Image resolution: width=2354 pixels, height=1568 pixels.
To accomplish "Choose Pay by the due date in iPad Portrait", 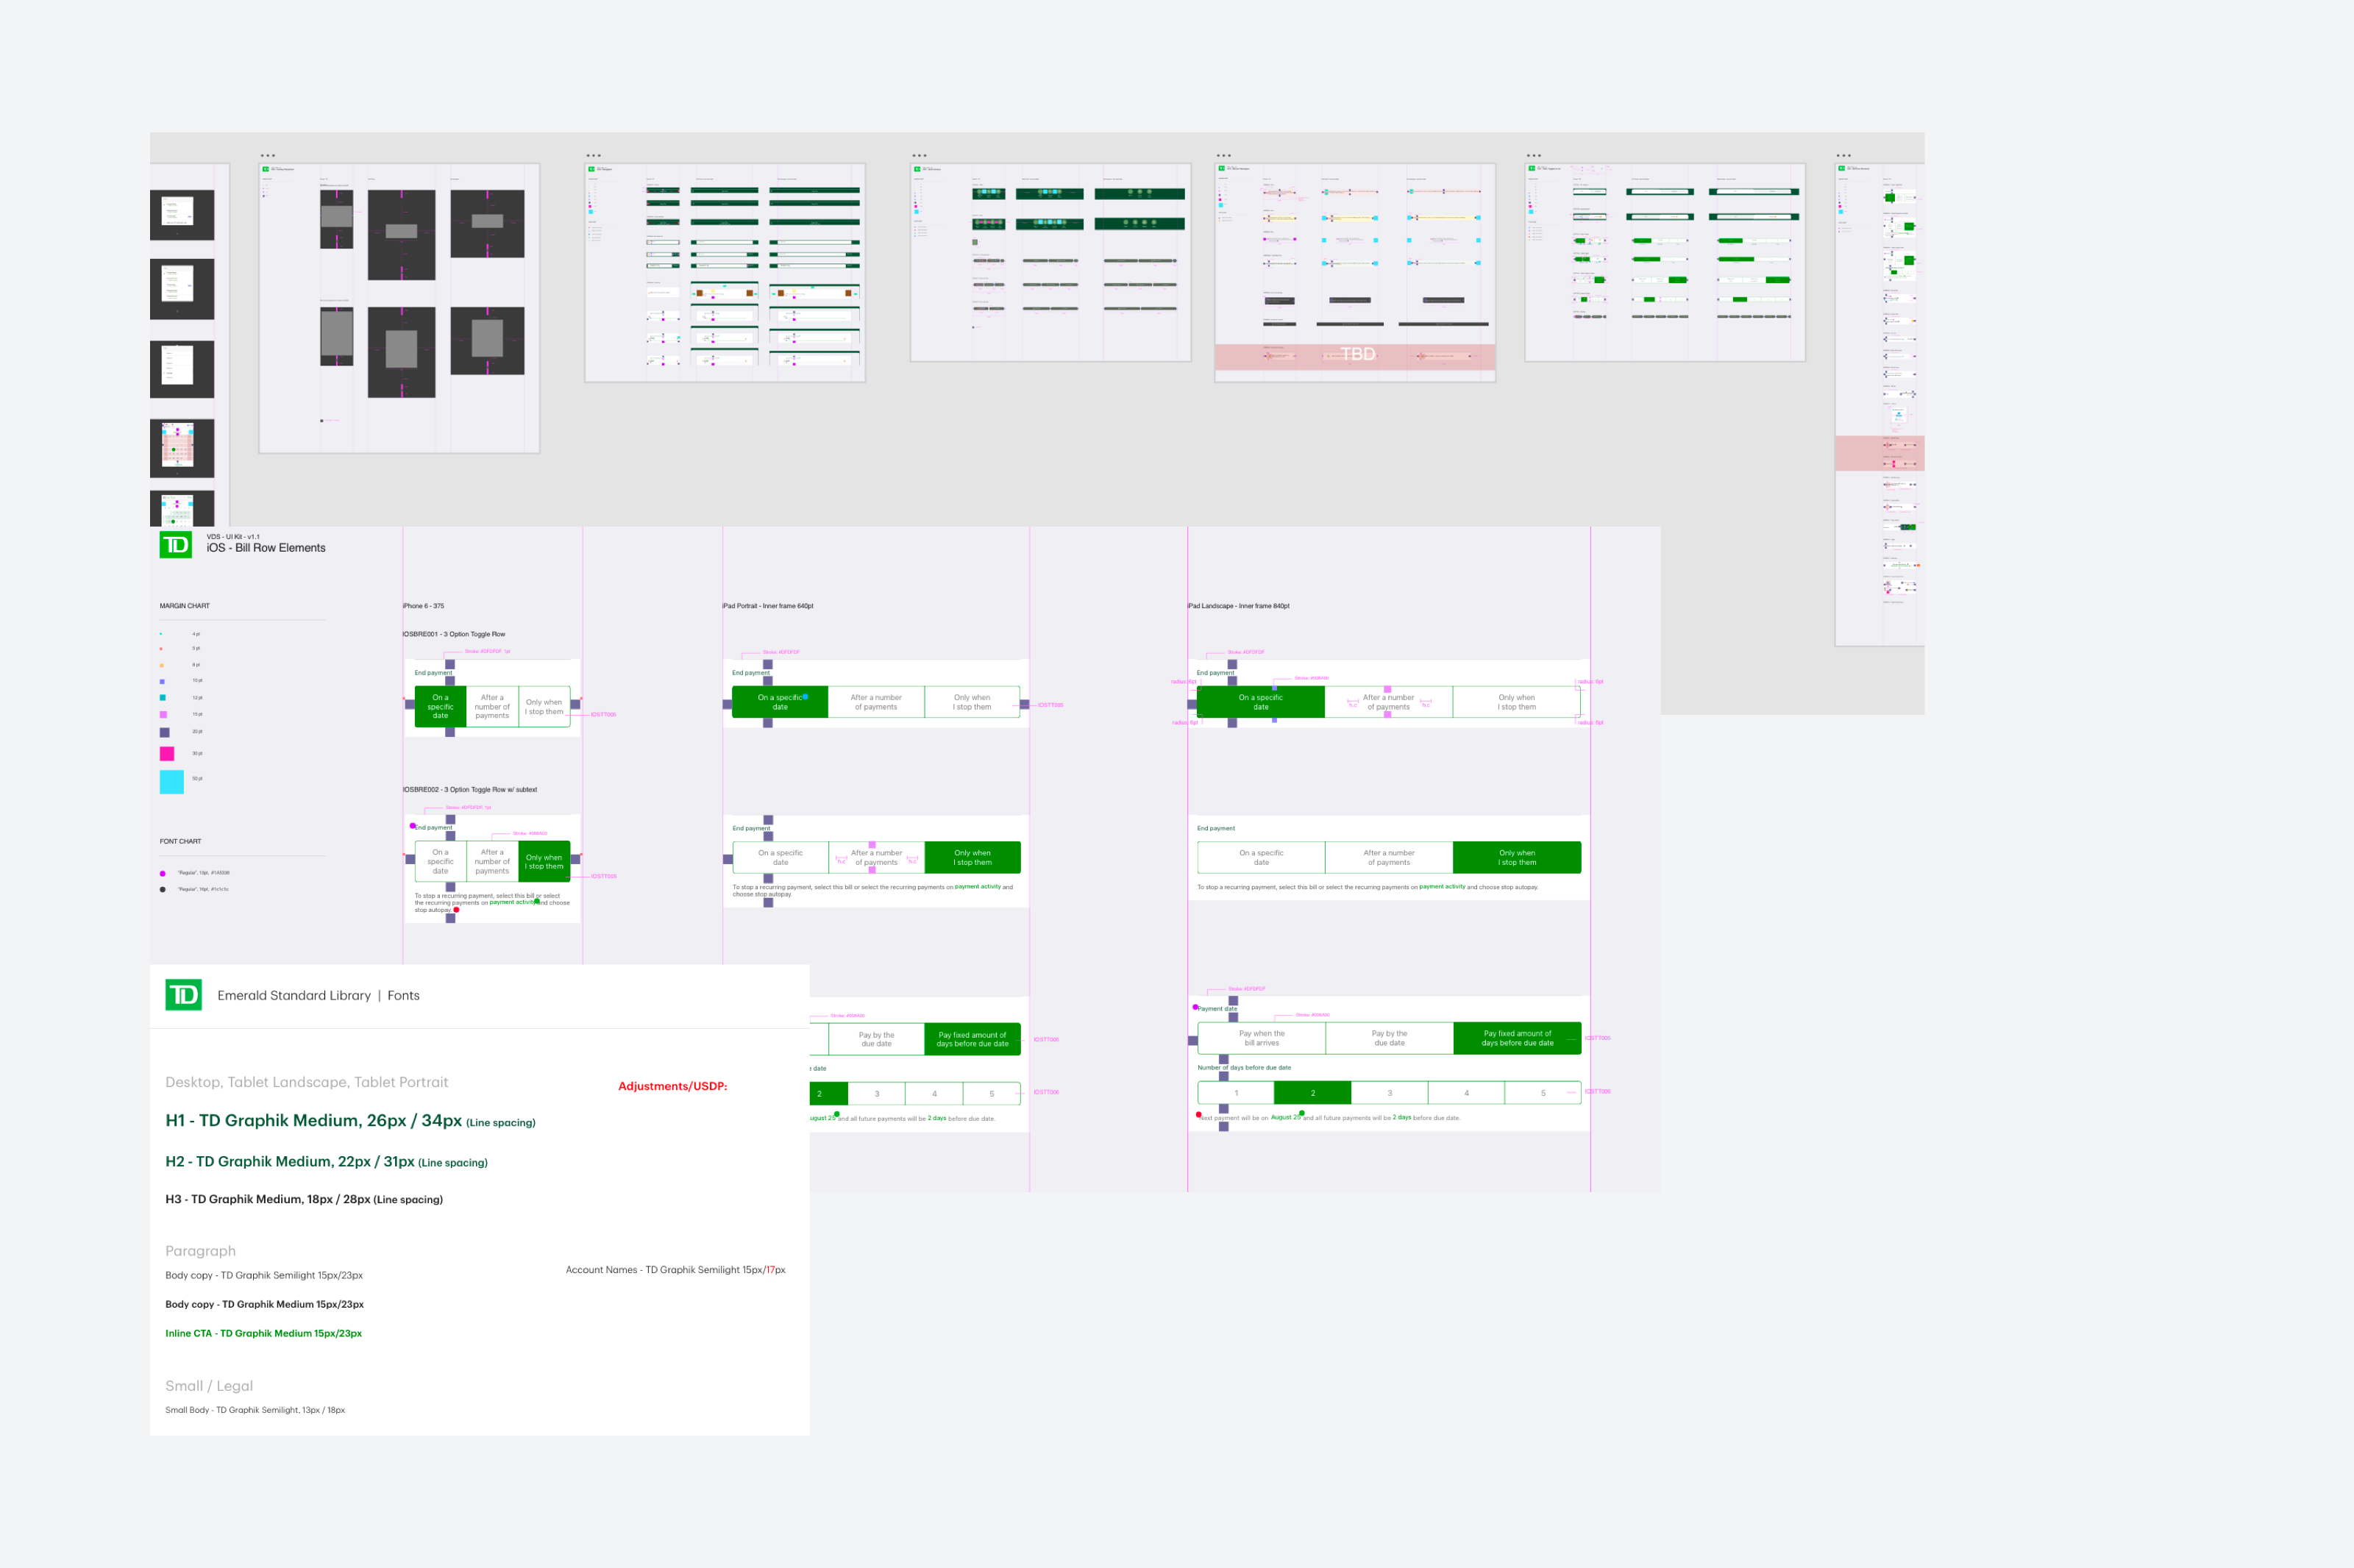I will click(876, 1039).
